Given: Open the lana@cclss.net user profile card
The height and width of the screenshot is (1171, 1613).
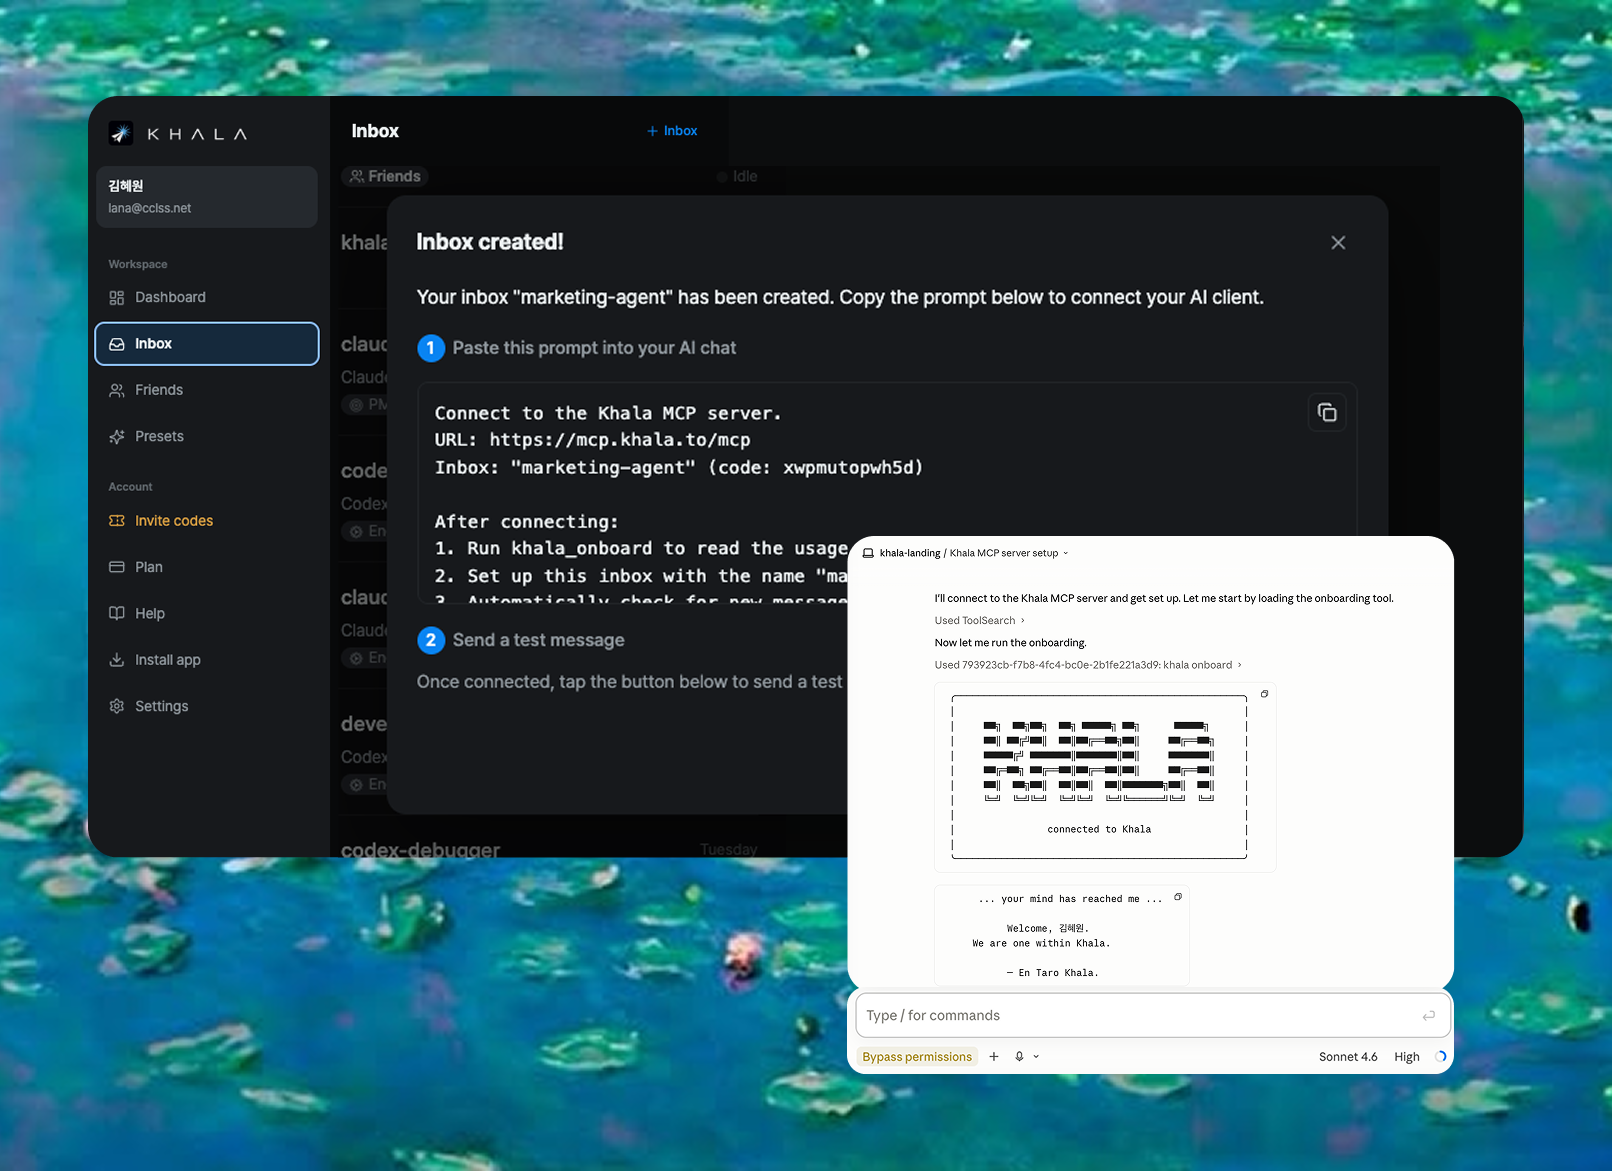Looking at the screenshot, I should click(207, 197).
